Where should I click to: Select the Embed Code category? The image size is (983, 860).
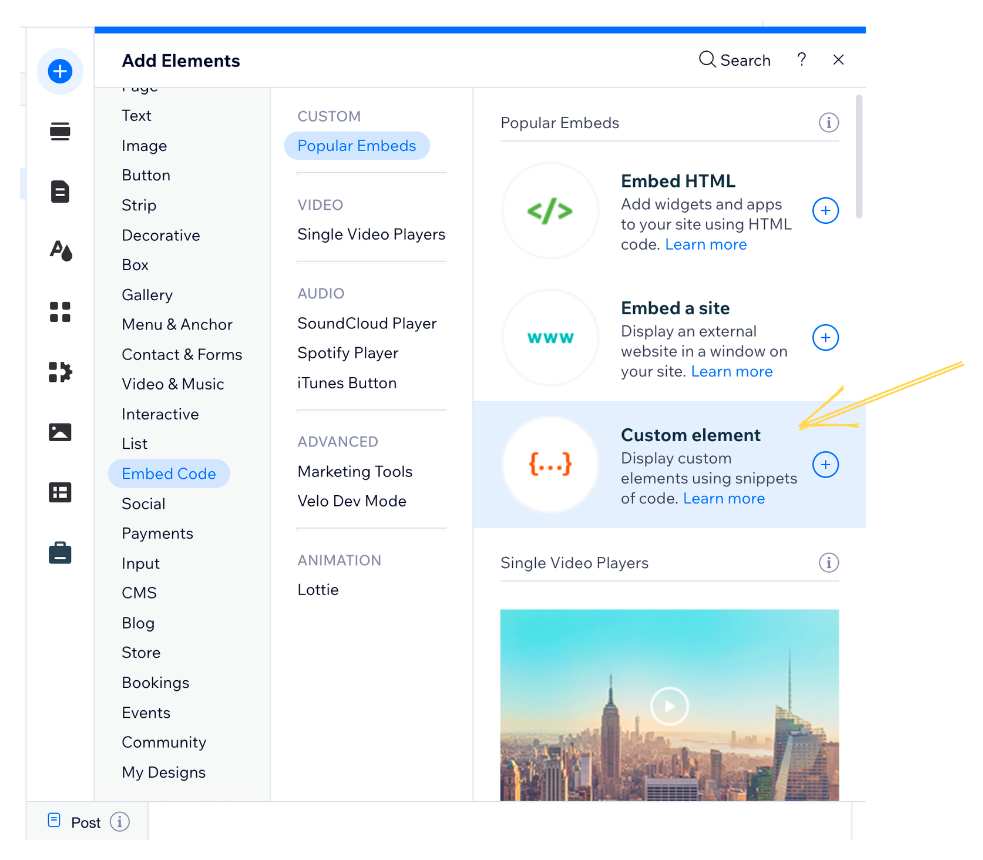click(x=168, y=473)
